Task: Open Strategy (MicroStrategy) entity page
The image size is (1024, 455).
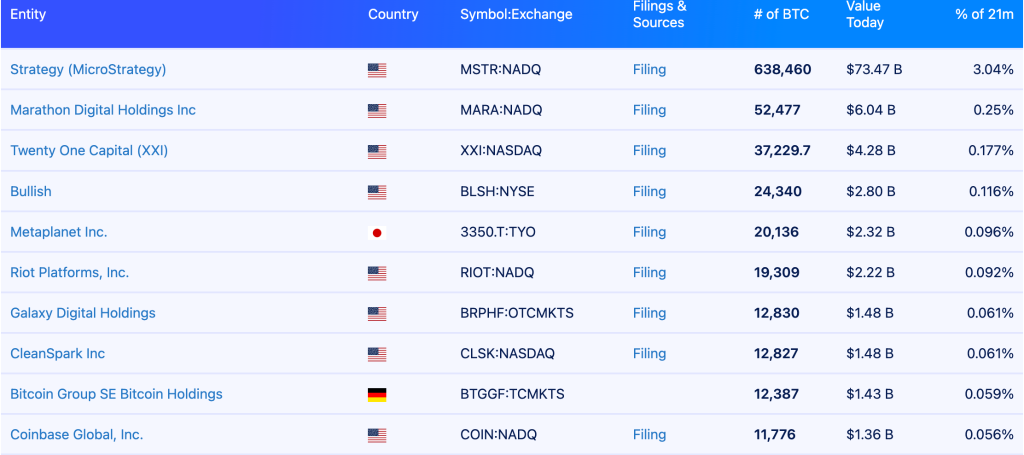Action: point(88,70)
